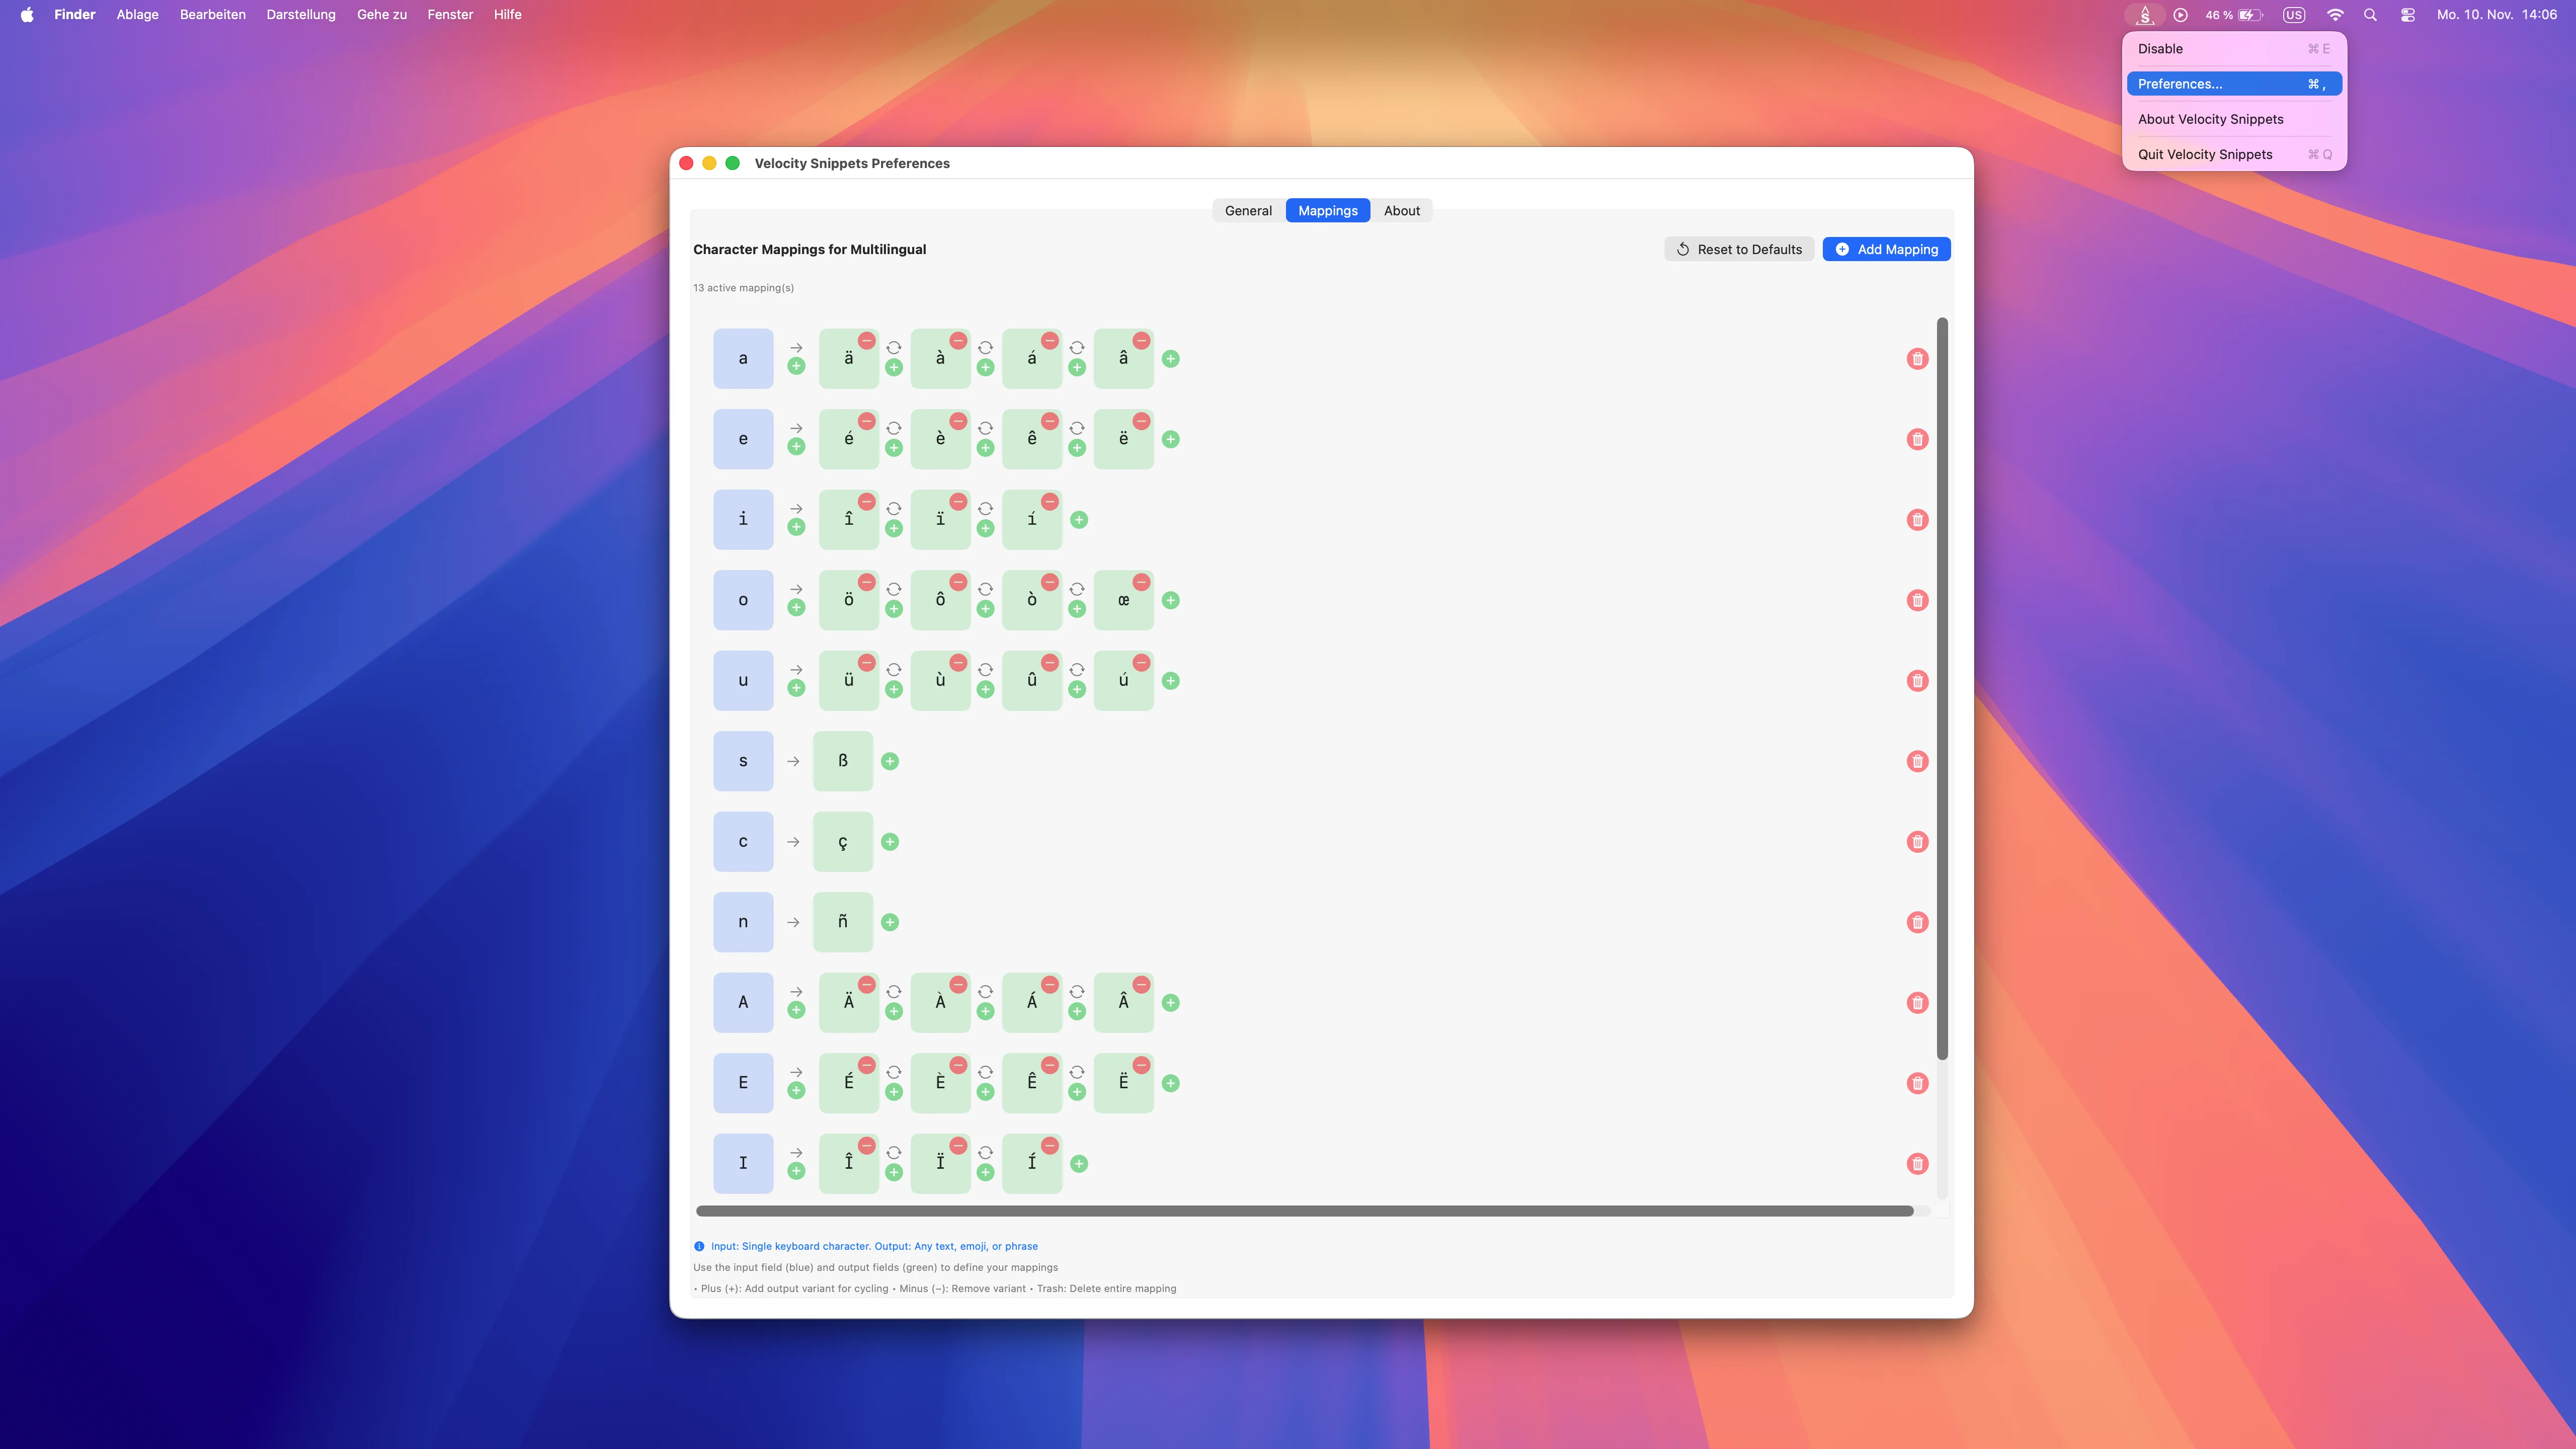The image size is (2576, 1449).
Task: Switch to the General tab
Action: 1248,211
